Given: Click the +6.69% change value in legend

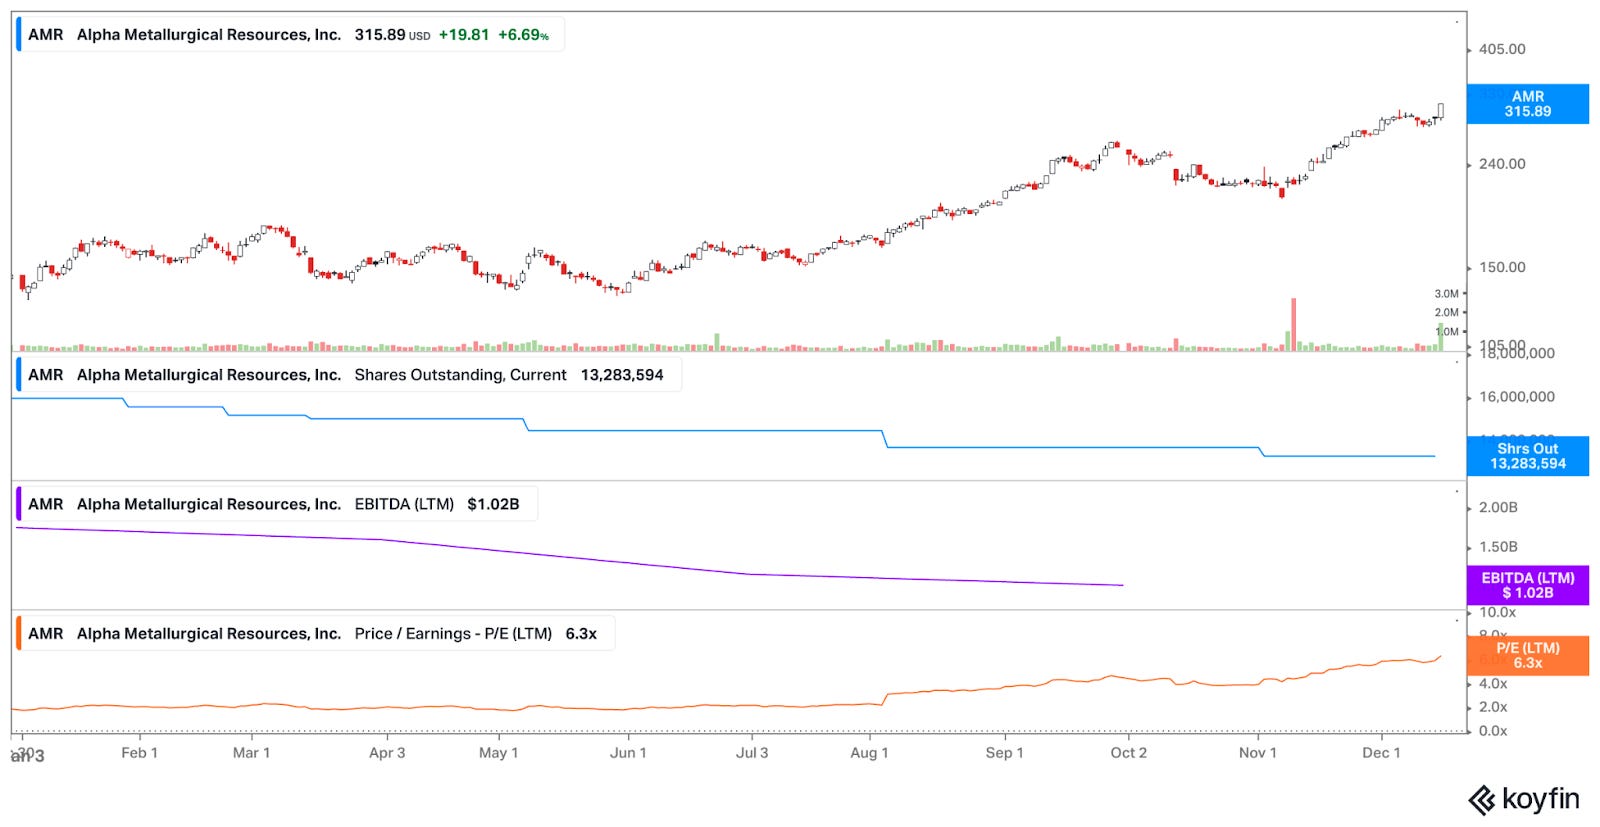Looking at the screenshot, I should click(x=523, y=35).
